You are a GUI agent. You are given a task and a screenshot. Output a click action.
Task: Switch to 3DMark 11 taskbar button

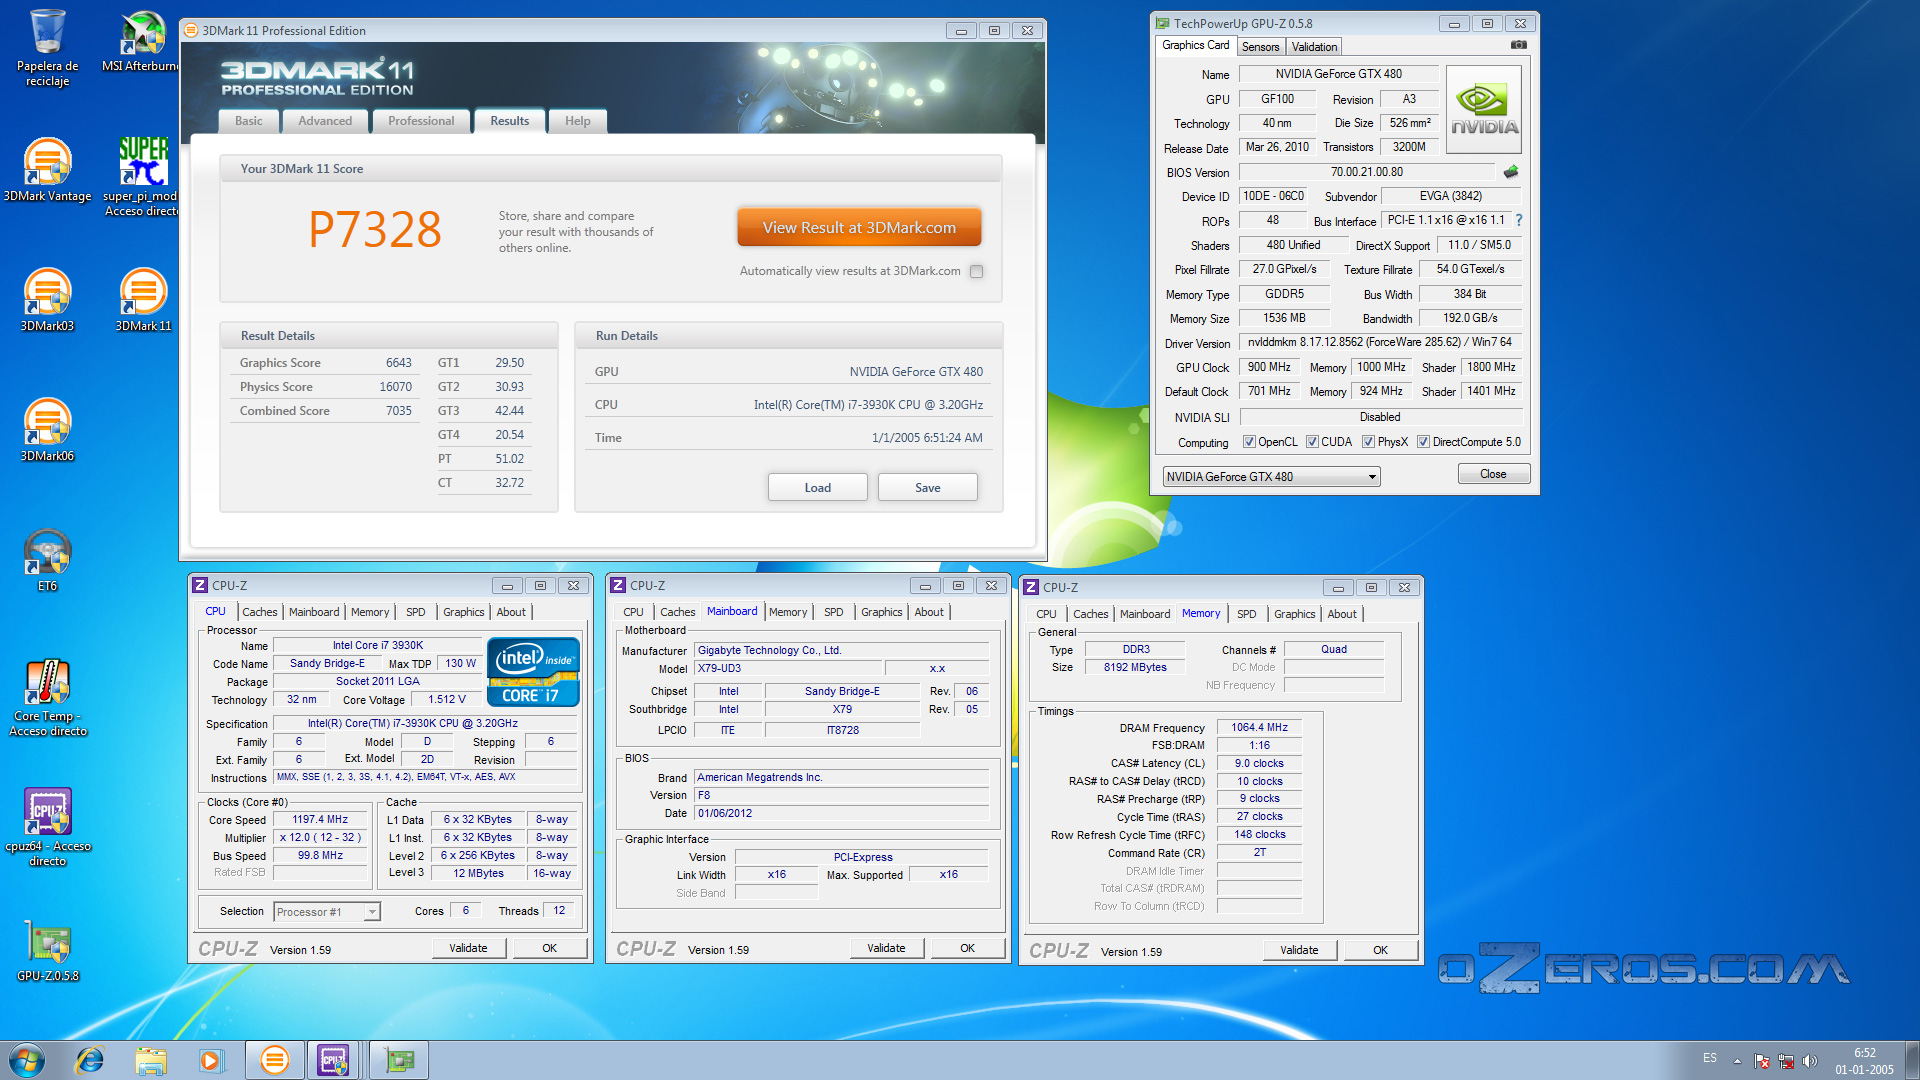pyautogui.click(x=274, y=1060)
